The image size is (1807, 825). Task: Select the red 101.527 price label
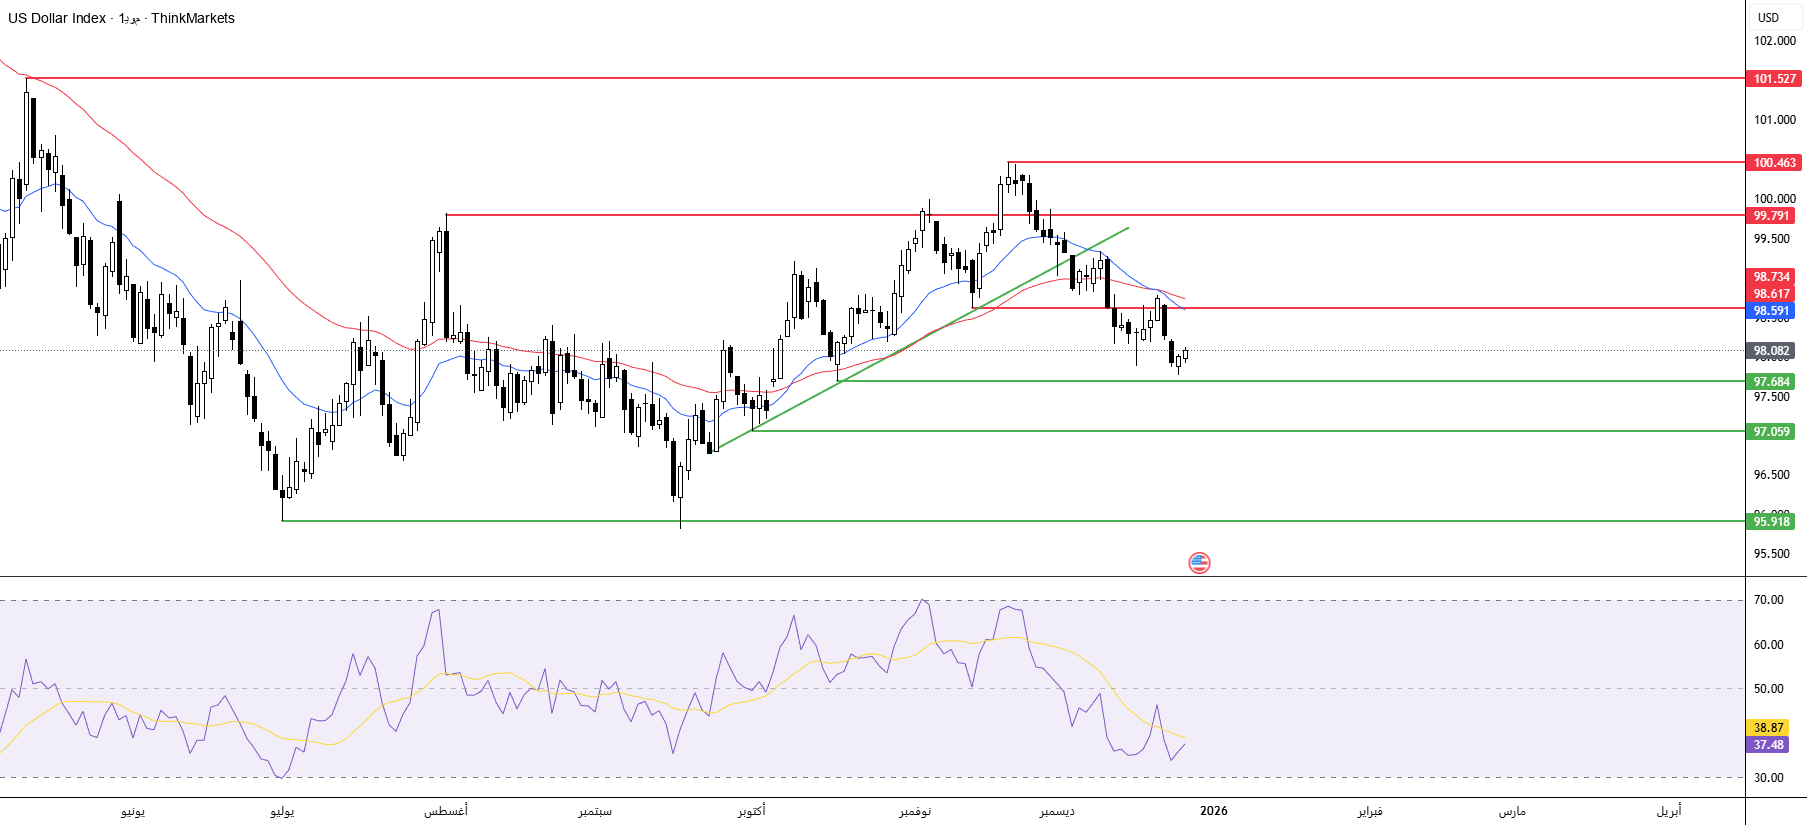pos(1774,78)
